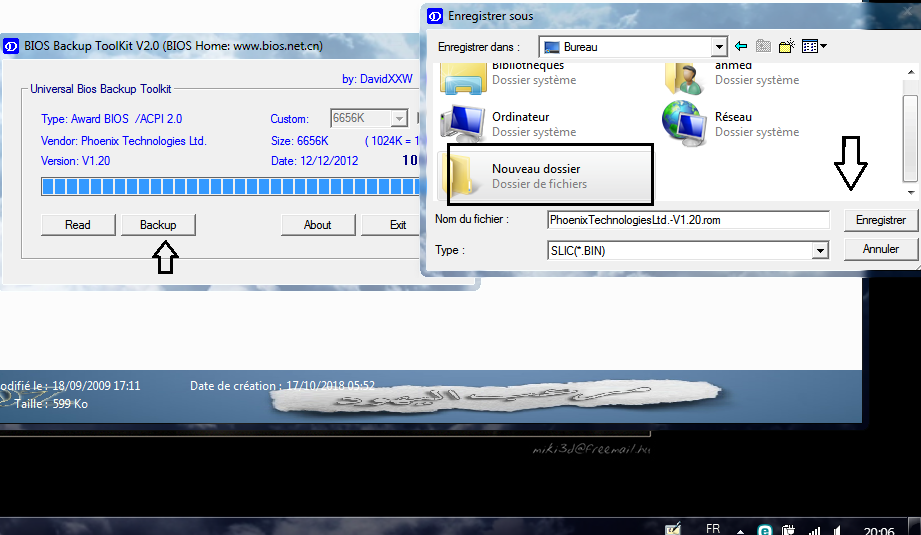Show hidden tray icons arrow
Viewport: 921px width, 535px height.
point(741,531)
